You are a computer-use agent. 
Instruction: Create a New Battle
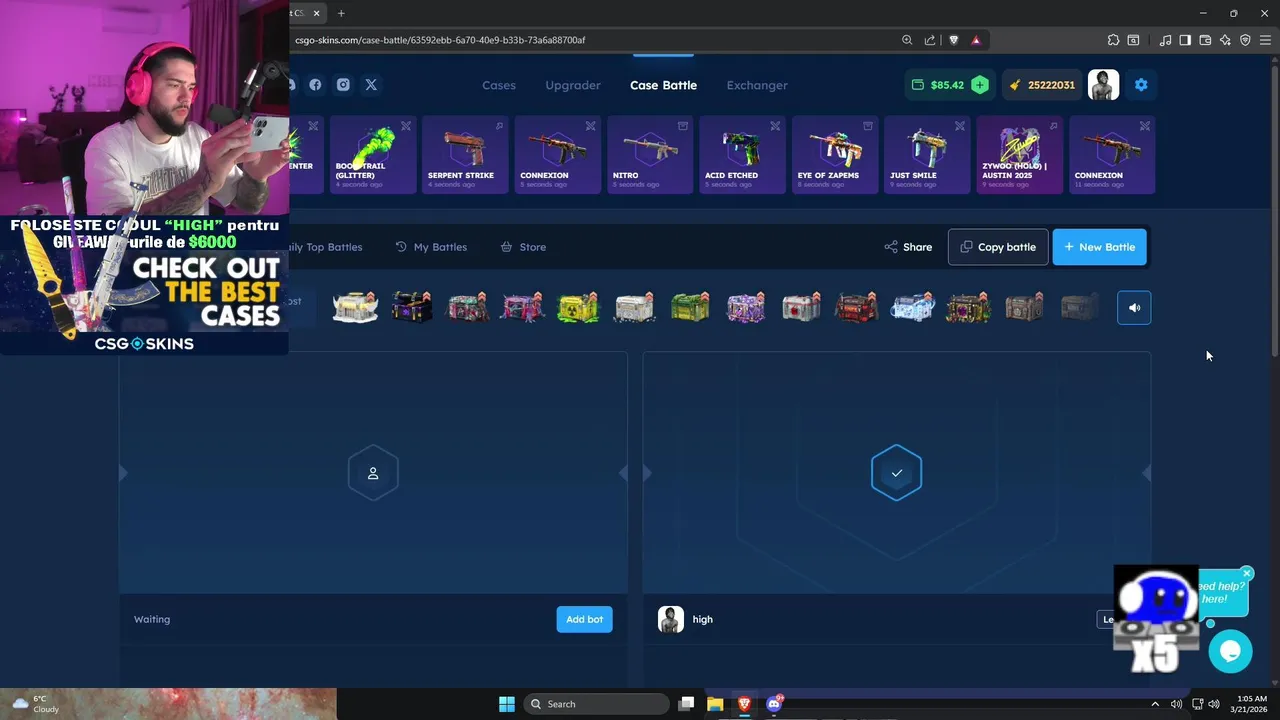click(1099, 247)
